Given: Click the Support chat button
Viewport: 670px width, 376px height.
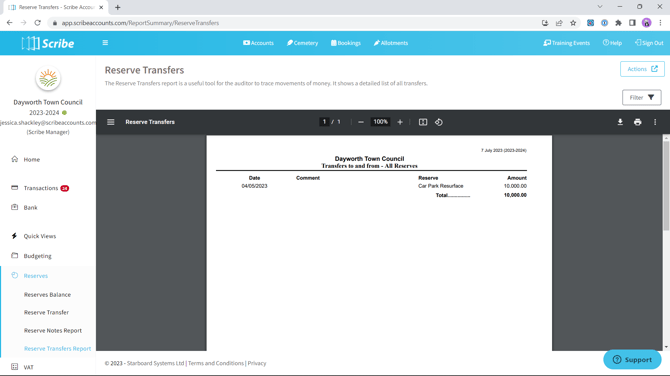Looking at the screenshot, I should 632,360.
